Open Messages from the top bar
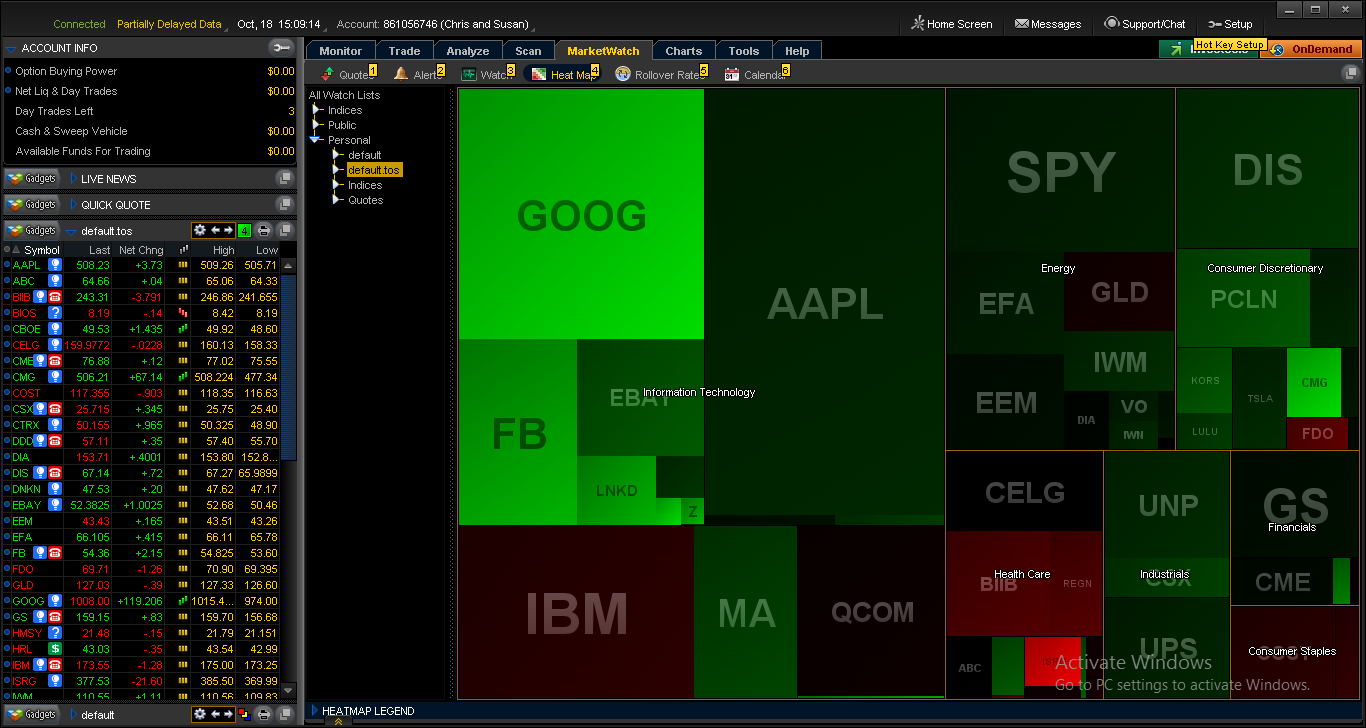 coord(1048,24)
